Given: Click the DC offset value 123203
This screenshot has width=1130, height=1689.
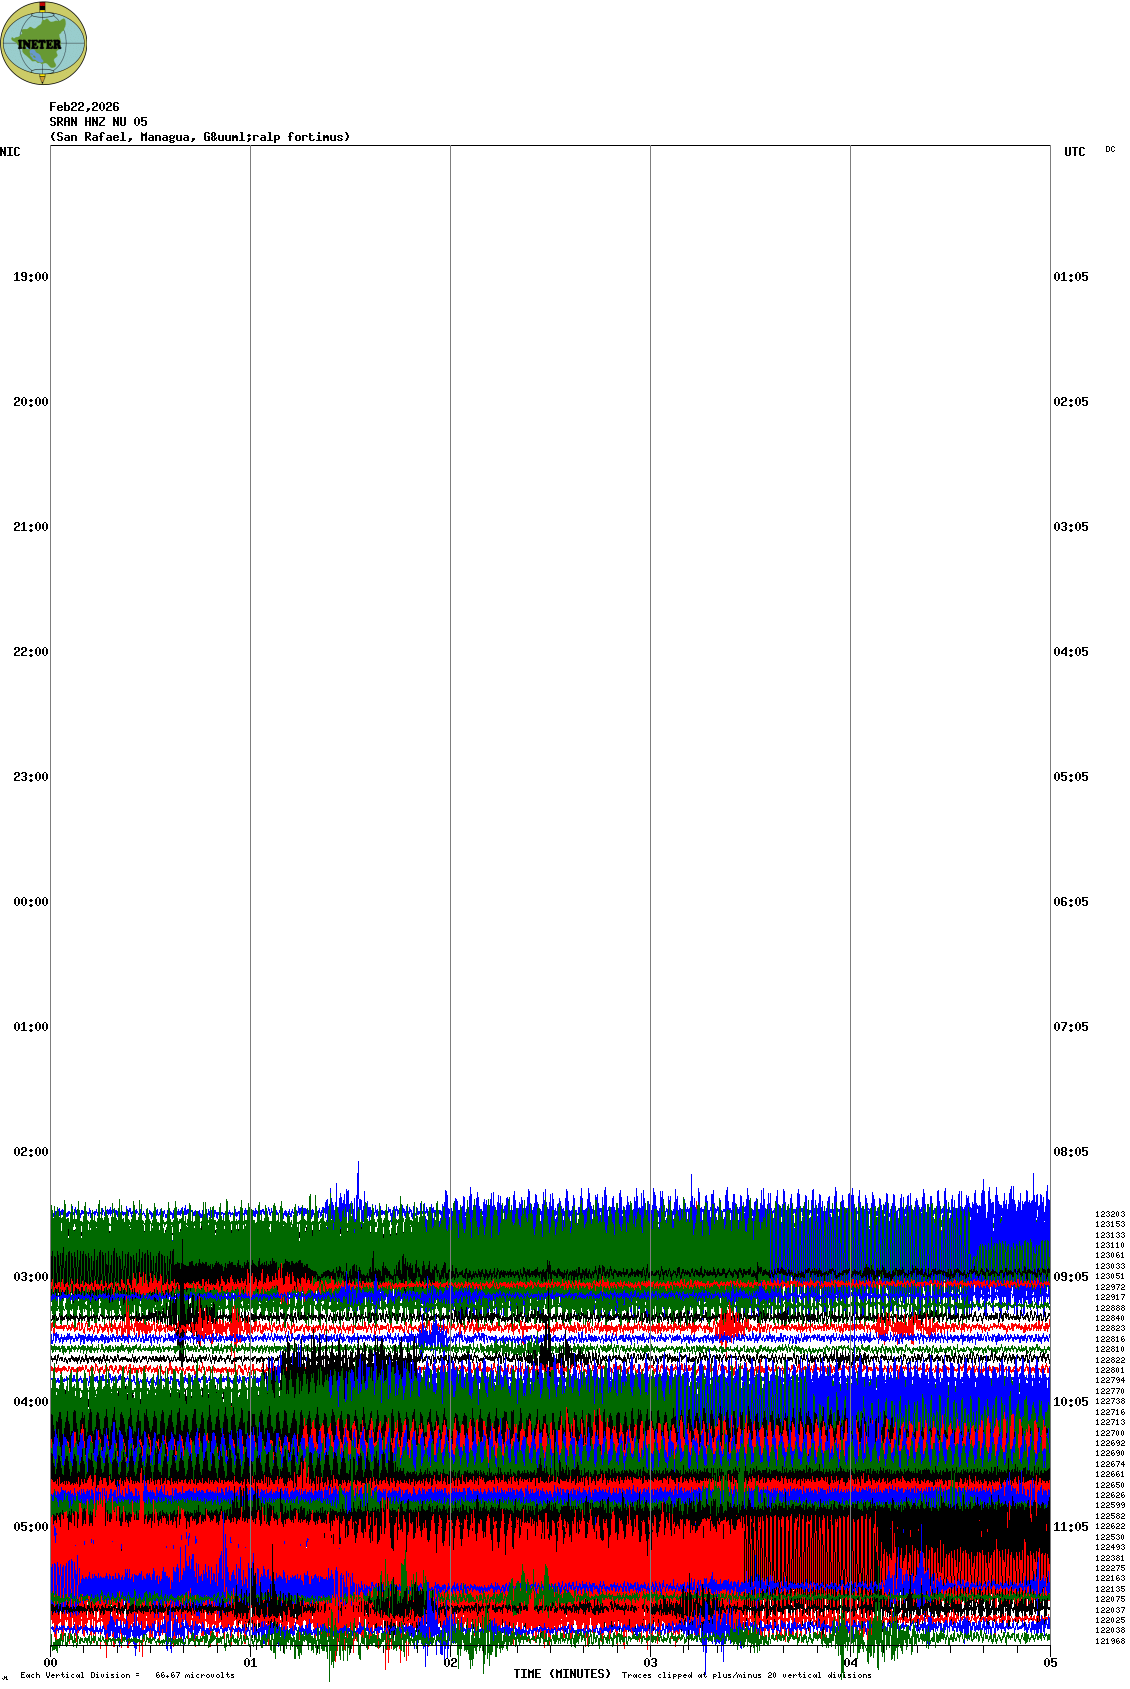Looking at the screenshot, I should point(1109,1214).
